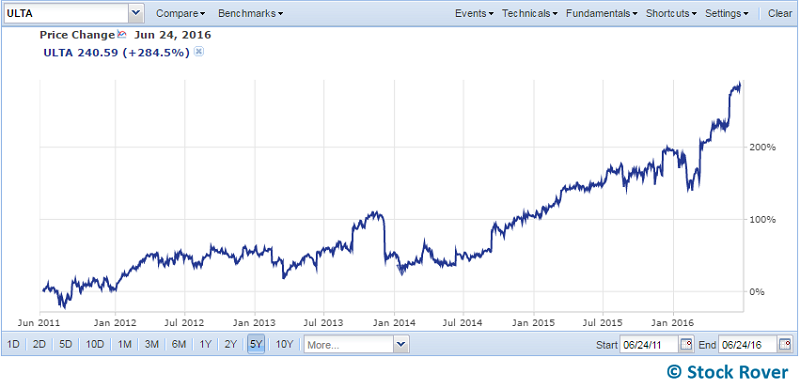Select the 5D time range
This screenshot has height=389, width=800.
coord(66,345)
